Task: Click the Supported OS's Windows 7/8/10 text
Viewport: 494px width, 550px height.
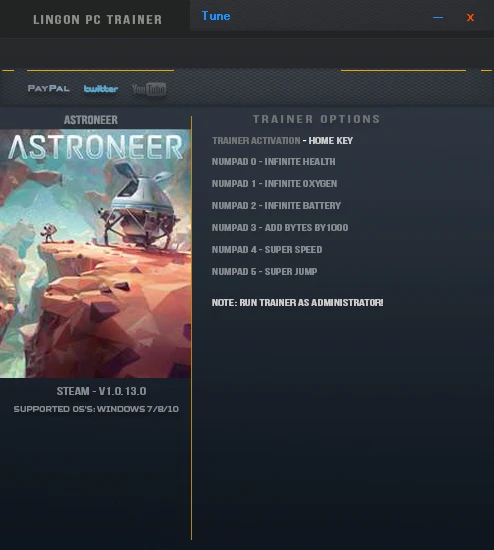Action: coord(96,409)
